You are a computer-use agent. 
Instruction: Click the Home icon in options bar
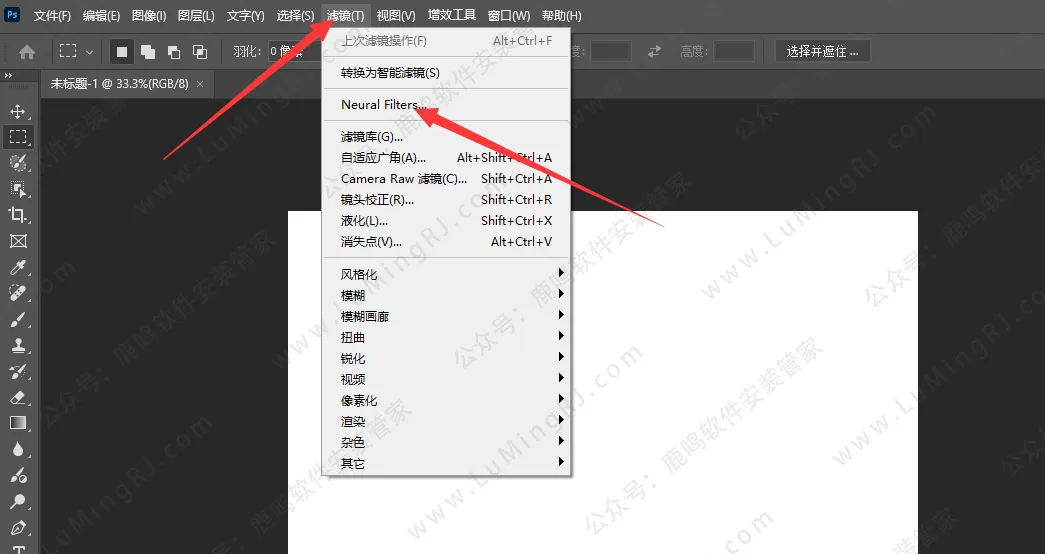point(27,51)
